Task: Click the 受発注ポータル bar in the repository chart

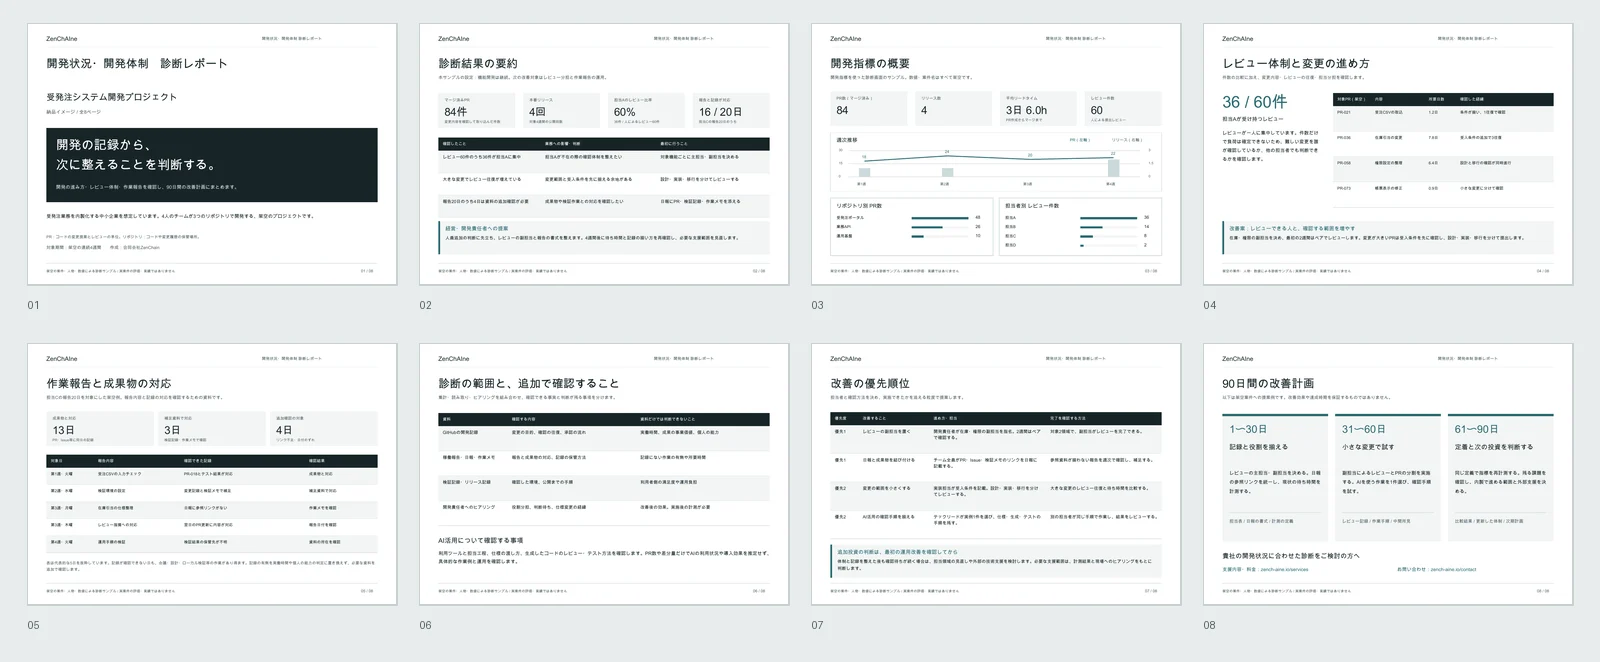Action: (939, 217)
